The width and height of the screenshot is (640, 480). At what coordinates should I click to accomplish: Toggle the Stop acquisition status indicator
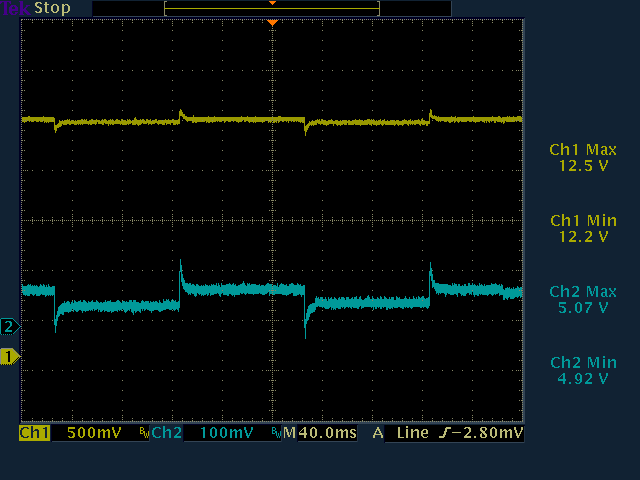pyautogui.click(x=53, y=8)
